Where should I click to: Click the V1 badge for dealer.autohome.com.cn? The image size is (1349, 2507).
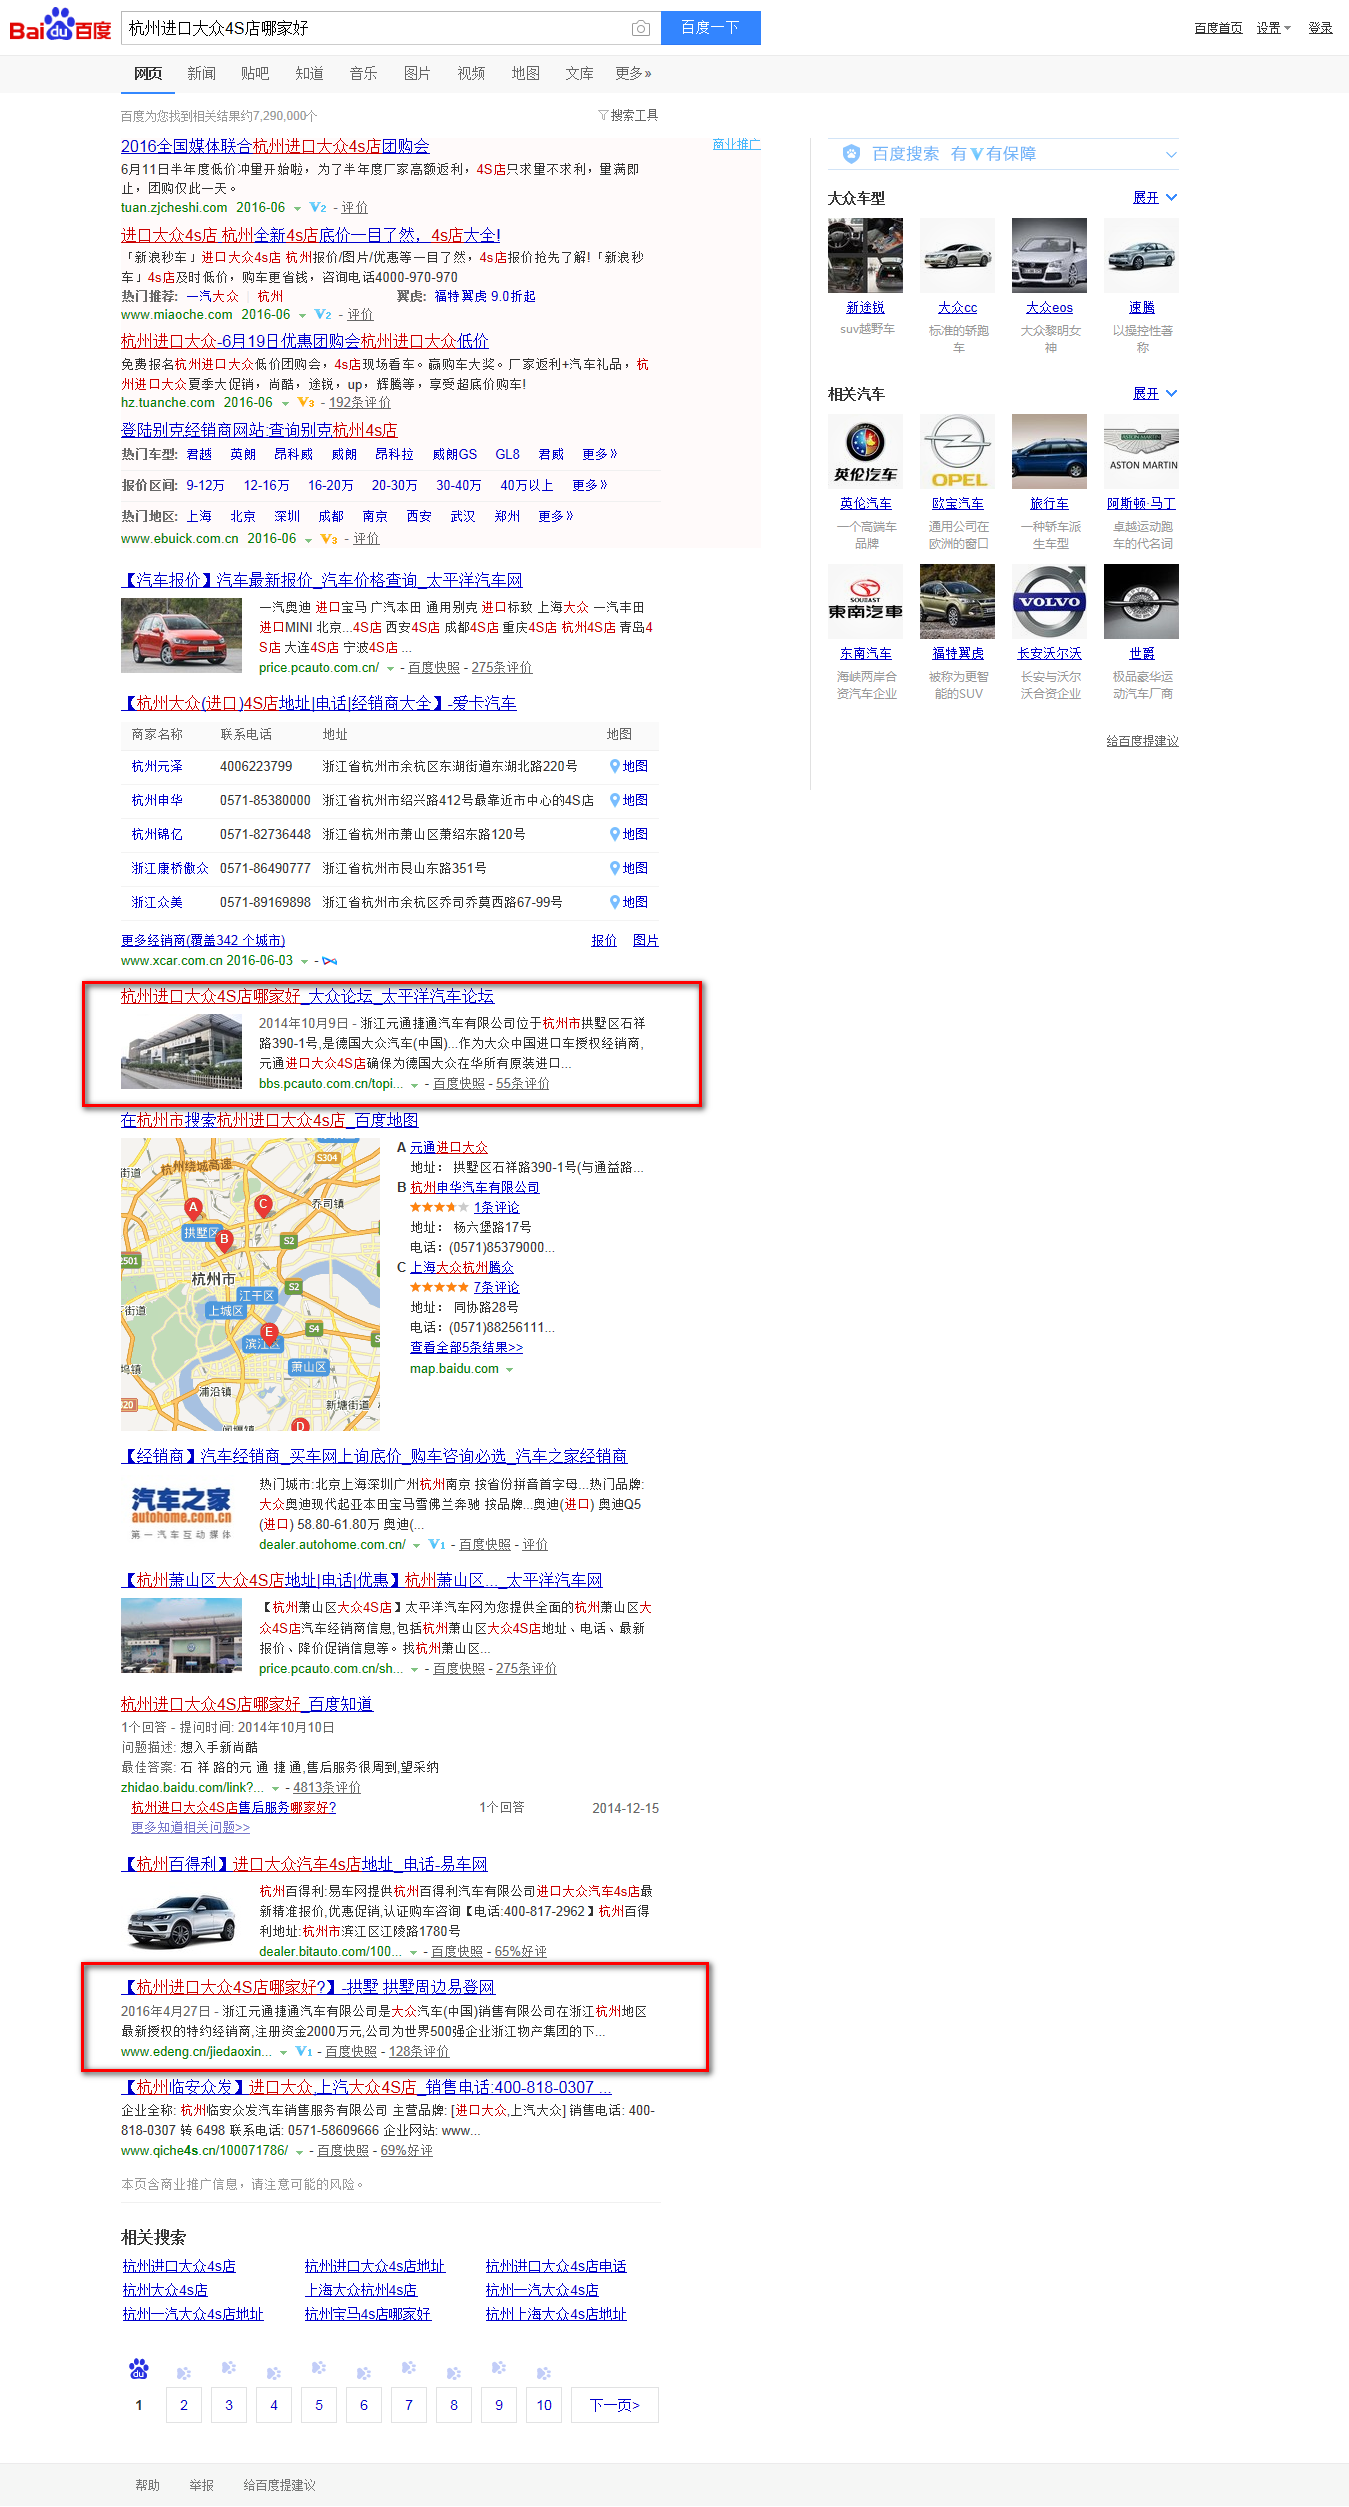(437, 1544)
